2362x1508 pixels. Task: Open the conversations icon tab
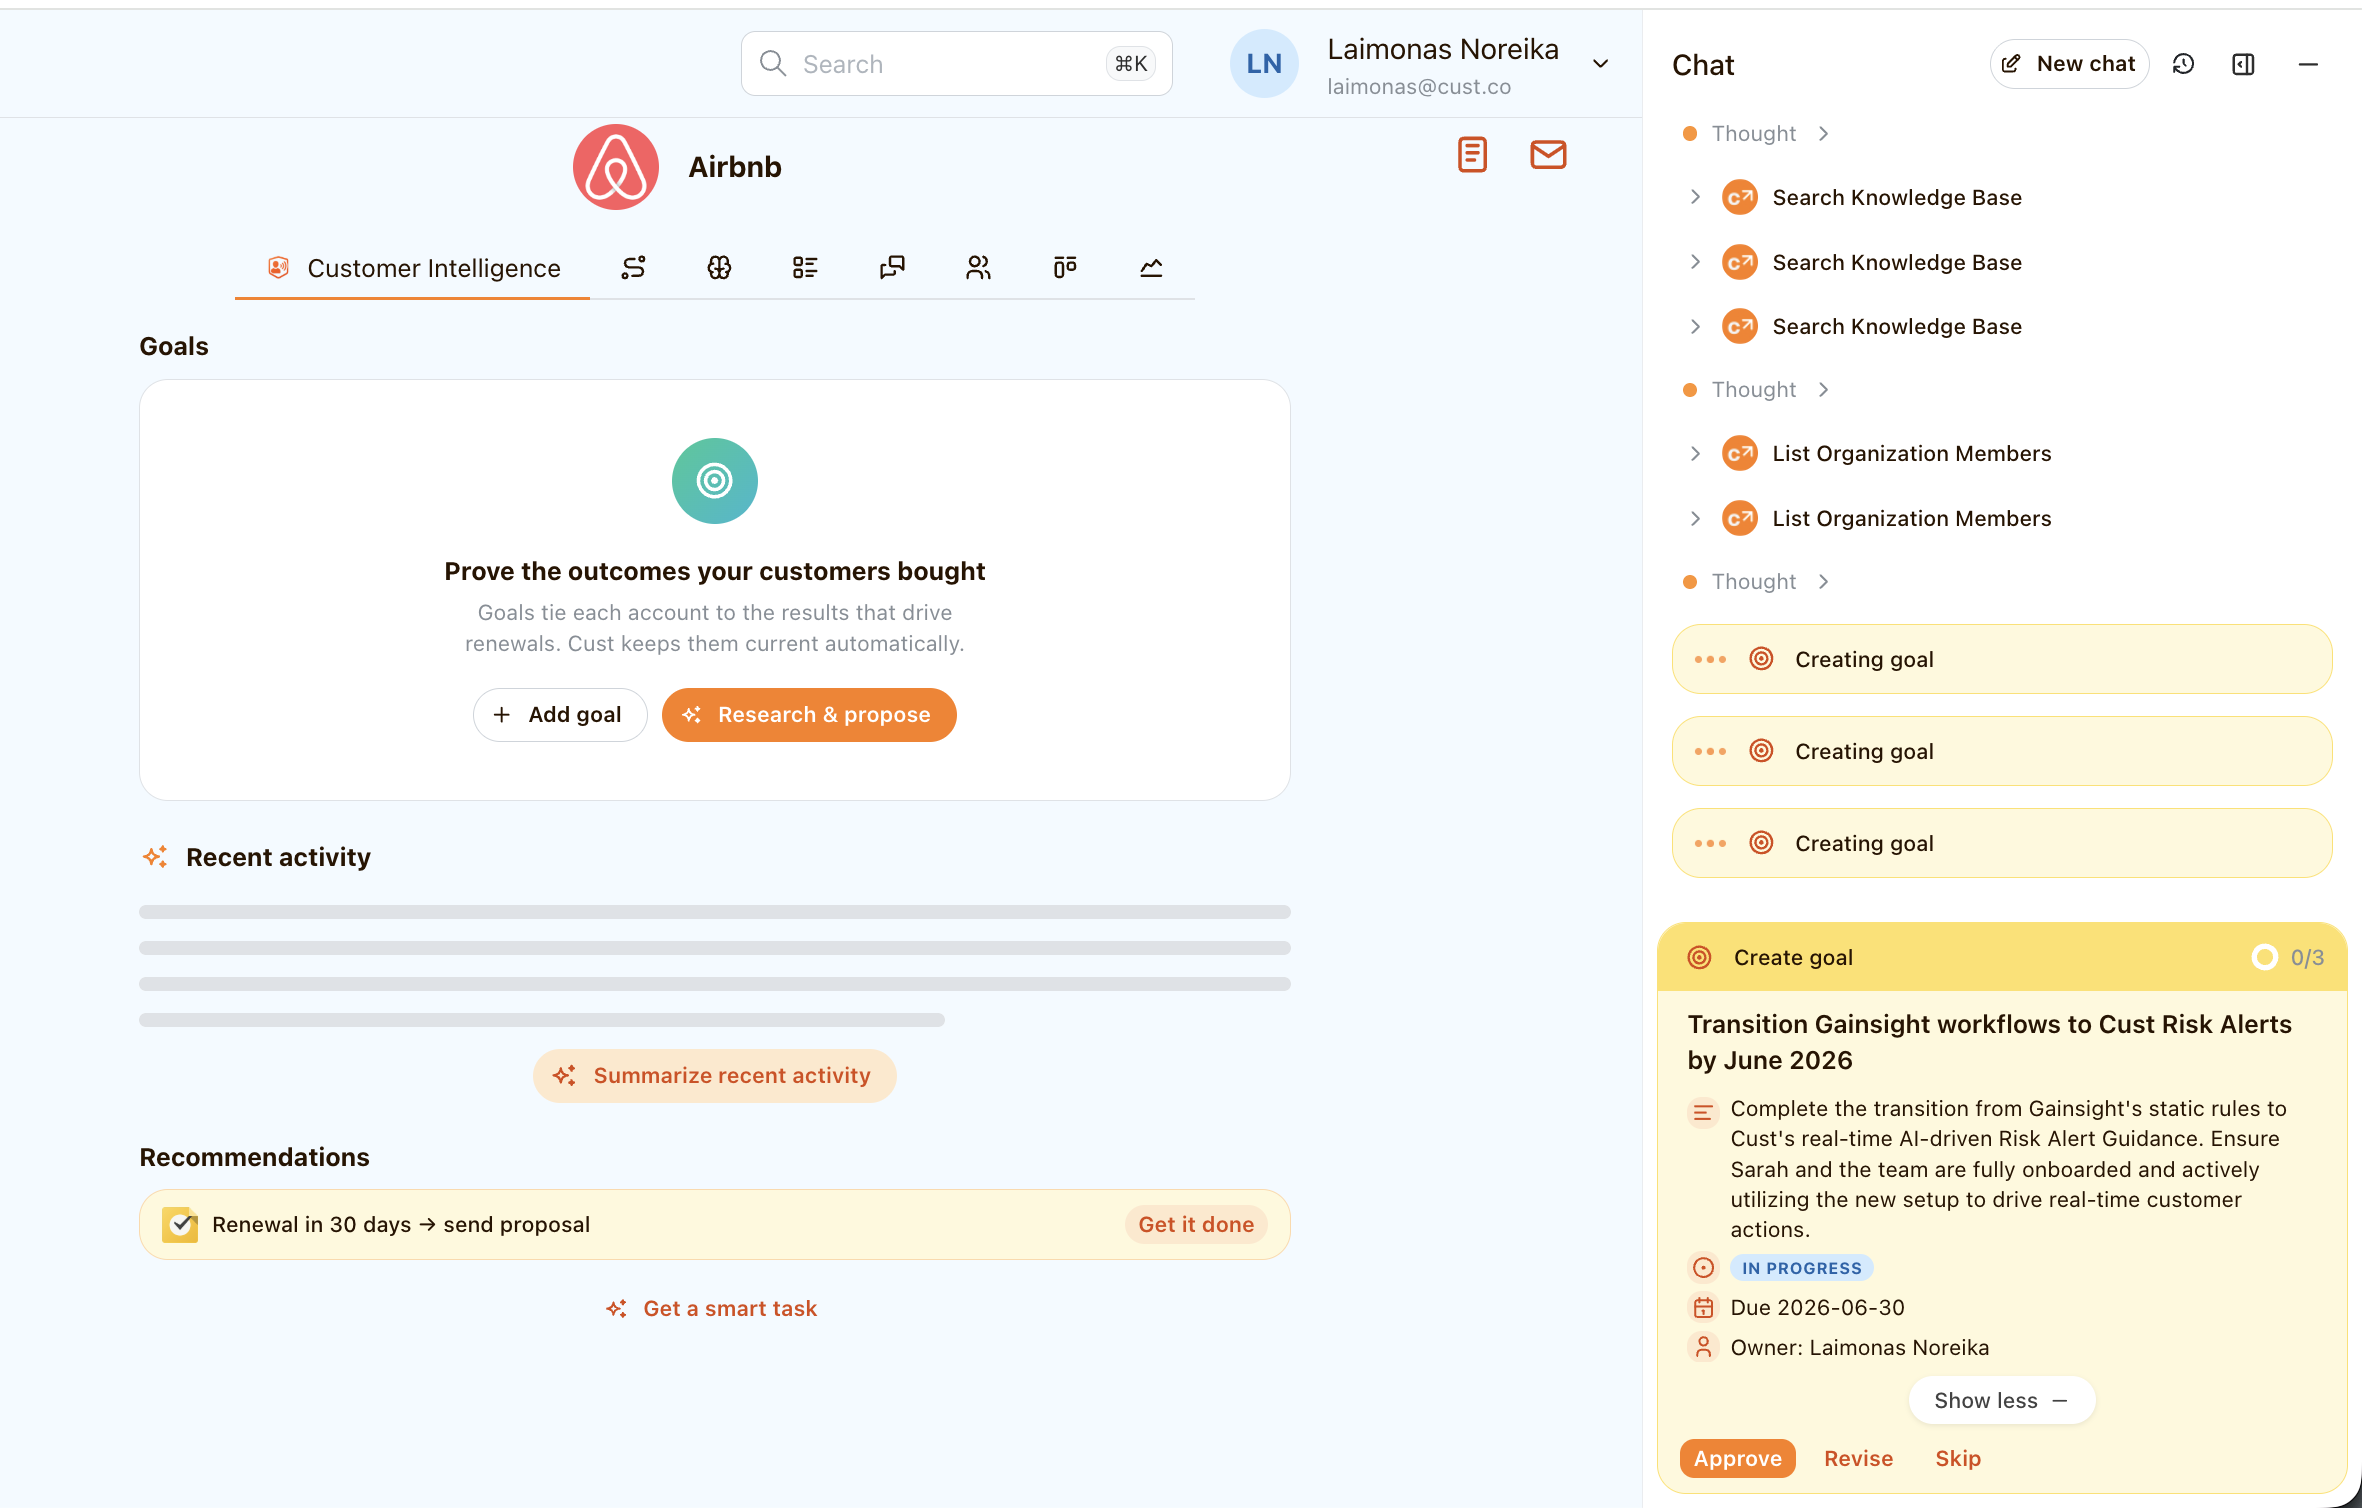click(892, 267)
